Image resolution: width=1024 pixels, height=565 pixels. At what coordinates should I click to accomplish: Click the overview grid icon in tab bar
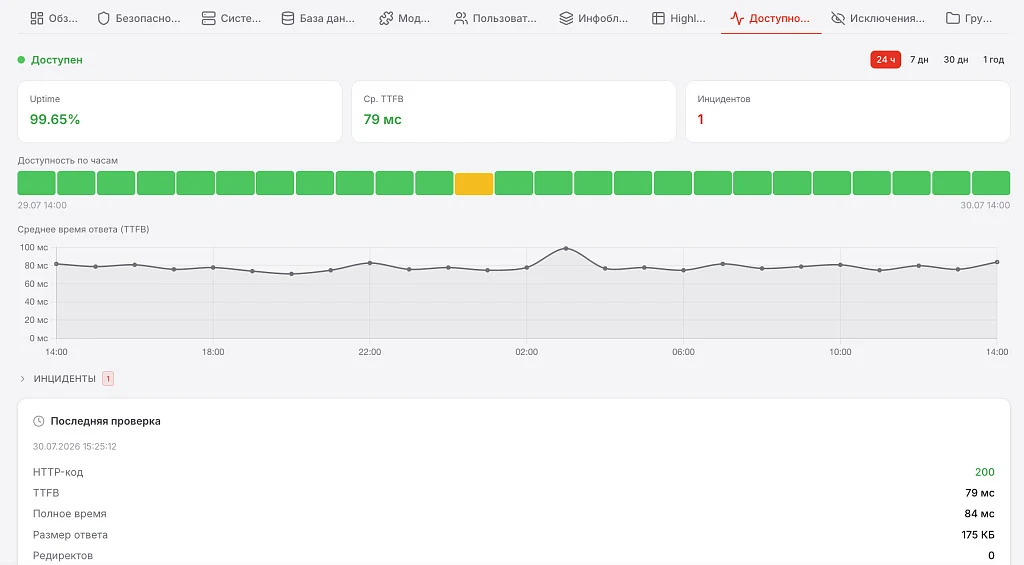point(37,18)
